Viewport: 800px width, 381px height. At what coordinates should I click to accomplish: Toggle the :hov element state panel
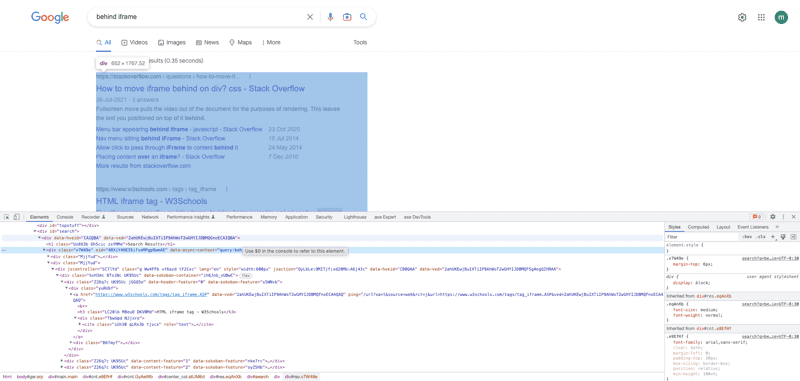click(x=747, y=237)
